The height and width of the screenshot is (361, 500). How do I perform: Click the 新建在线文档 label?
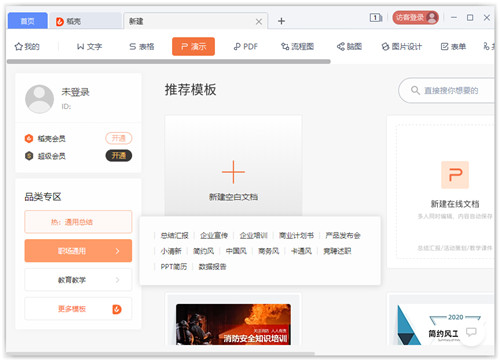[455, 204]
